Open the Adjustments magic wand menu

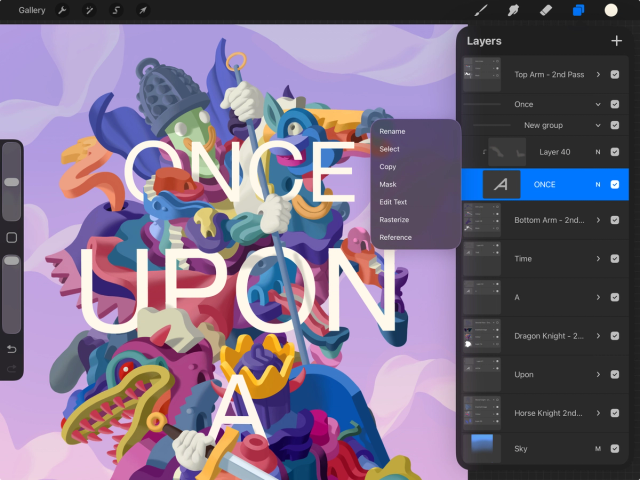89,10
